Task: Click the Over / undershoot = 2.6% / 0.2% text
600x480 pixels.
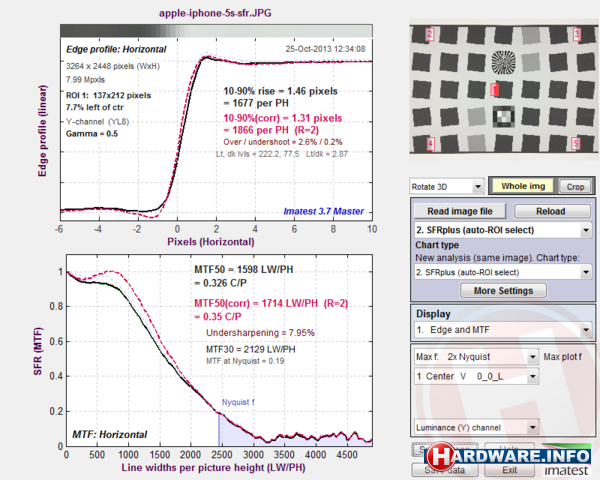Action: 283,142
